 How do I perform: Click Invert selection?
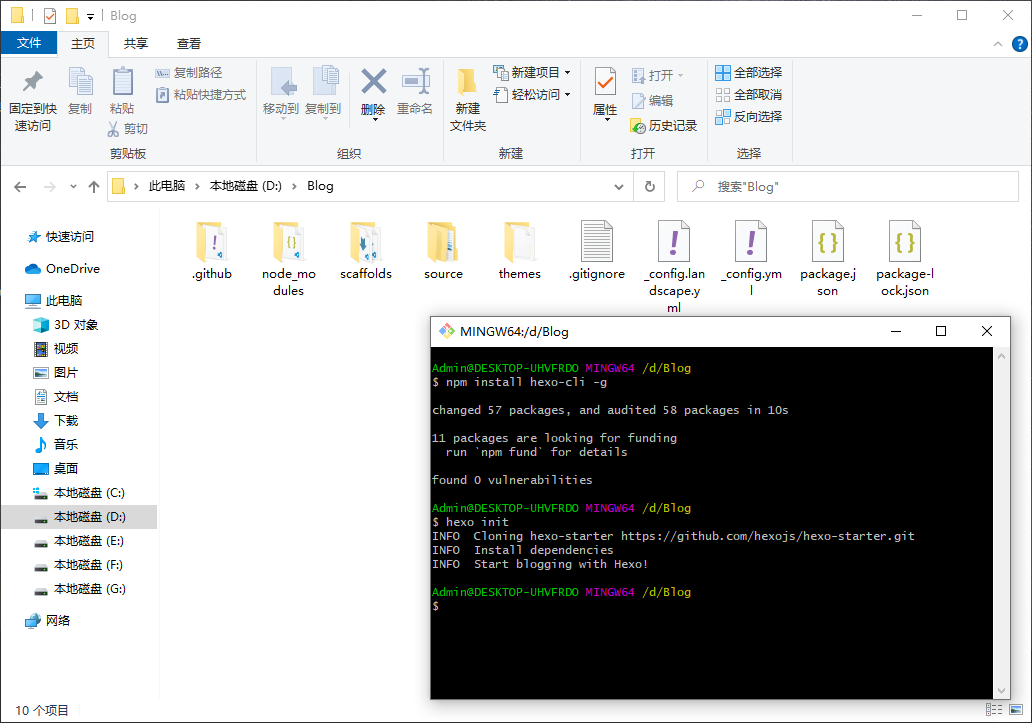pos(749,116)
